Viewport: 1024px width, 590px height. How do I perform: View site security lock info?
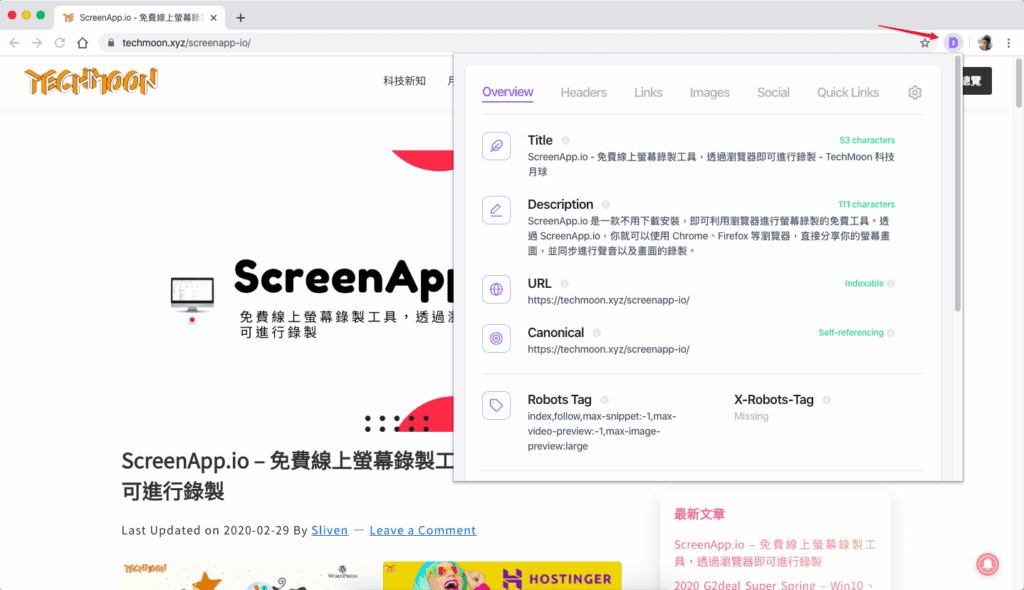click(111, 43)
